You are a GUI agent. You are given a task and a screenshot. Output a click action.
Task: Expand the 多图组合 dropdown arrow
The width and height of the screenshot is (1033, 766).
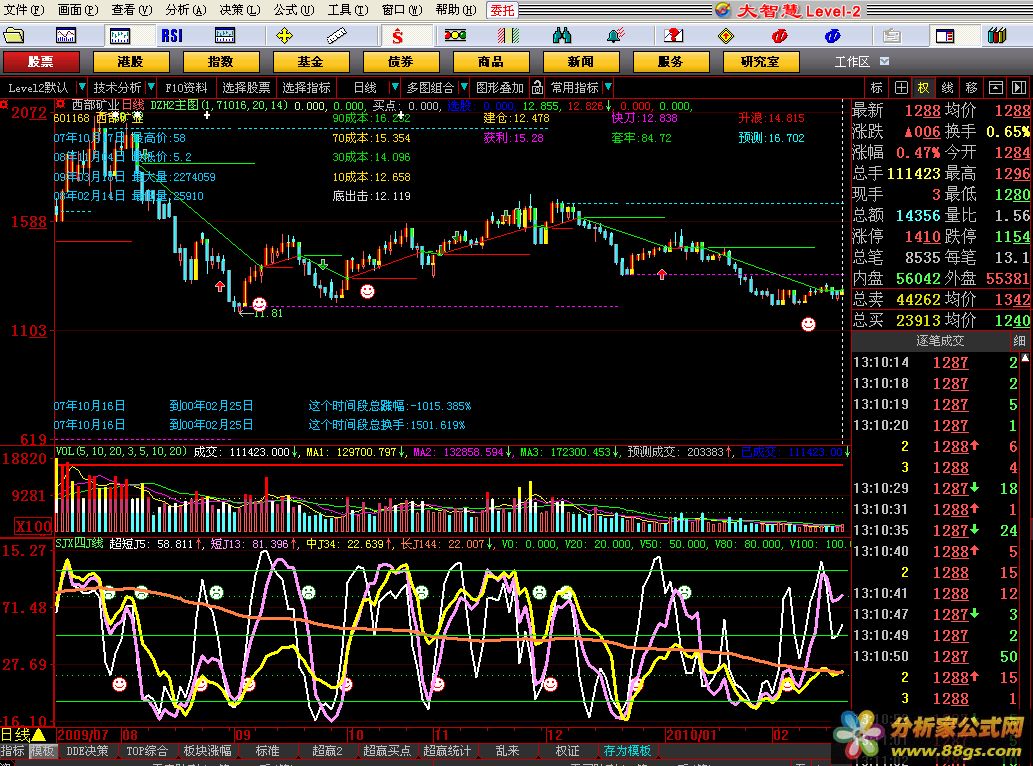(464, 87)
